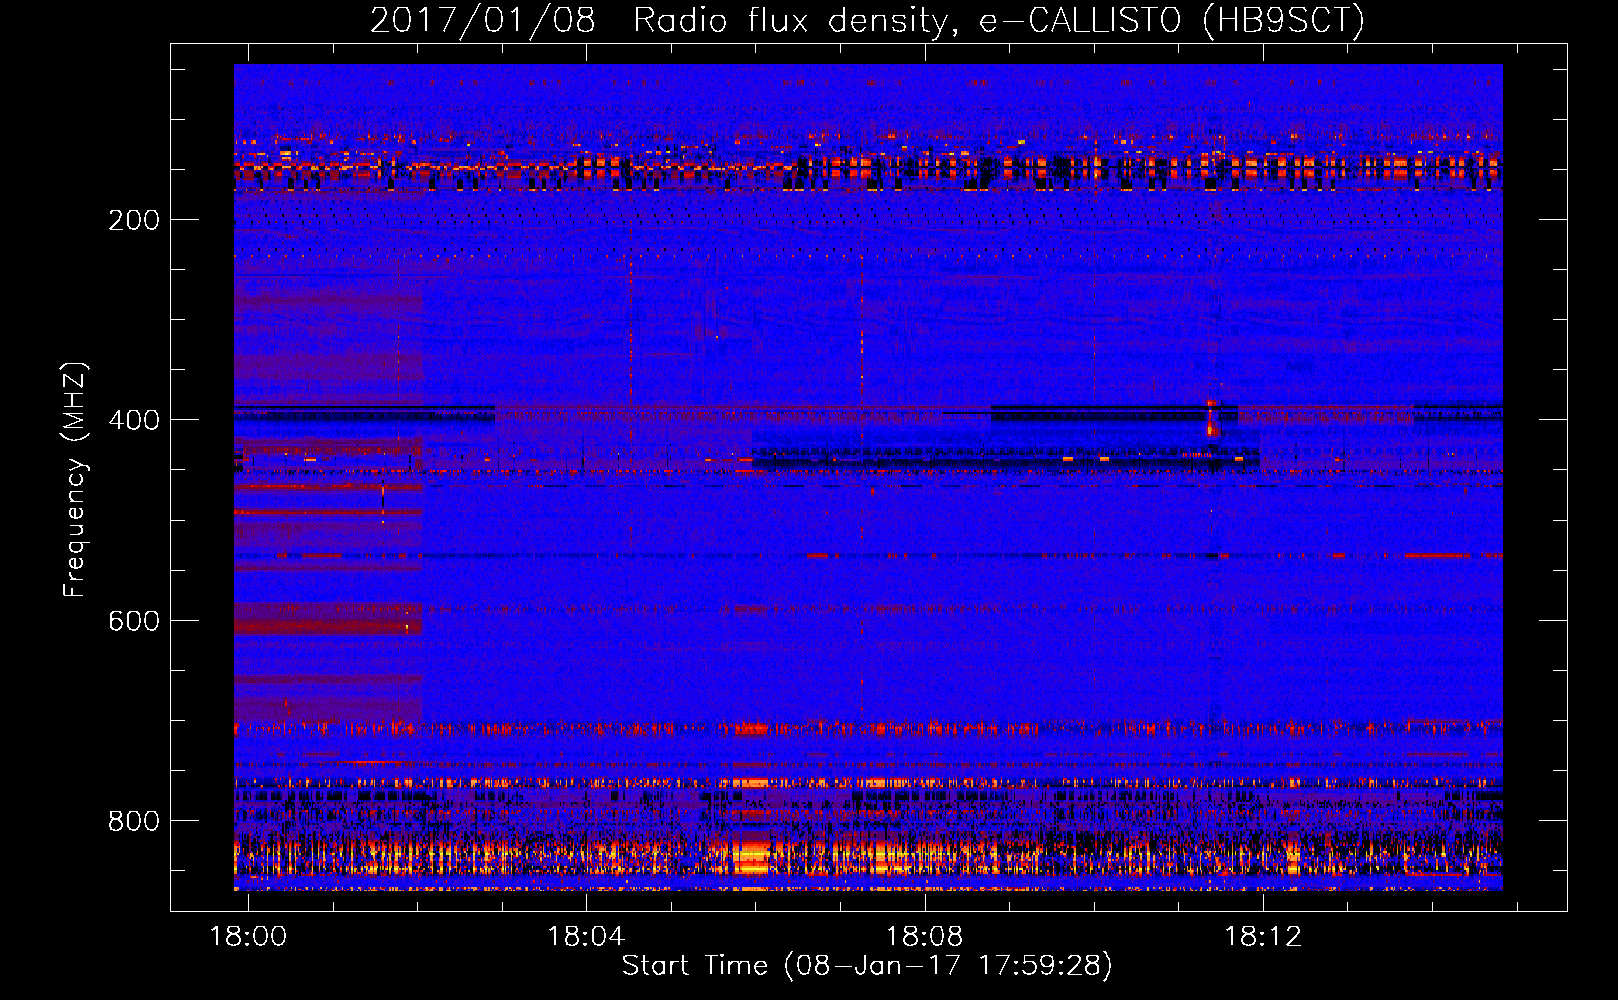Image resolution: width=1618 pixels, height=1000 pixels.
Task: Click the '400' frequency tick label
Action: click(134, 420)
